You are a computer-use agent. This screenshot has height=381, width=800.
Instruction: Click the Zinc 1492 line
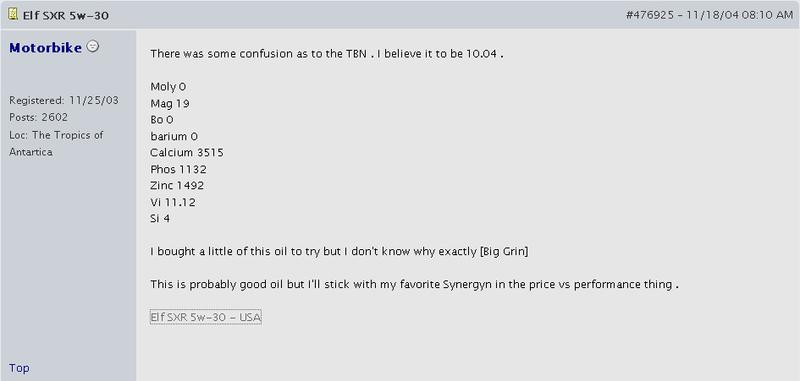pyautogui.click(x=177, y=185)
